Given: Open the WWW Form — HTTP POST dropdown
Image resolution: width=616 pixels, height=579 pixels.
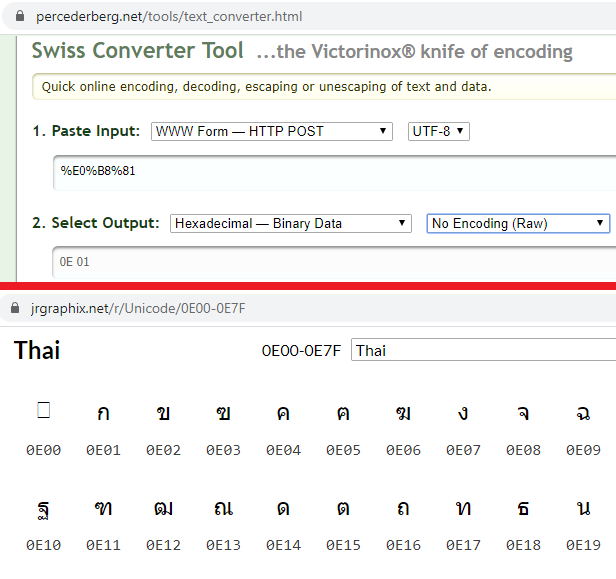Looking at the screenshot, I should pyautogui.click(x=271, y=131).
